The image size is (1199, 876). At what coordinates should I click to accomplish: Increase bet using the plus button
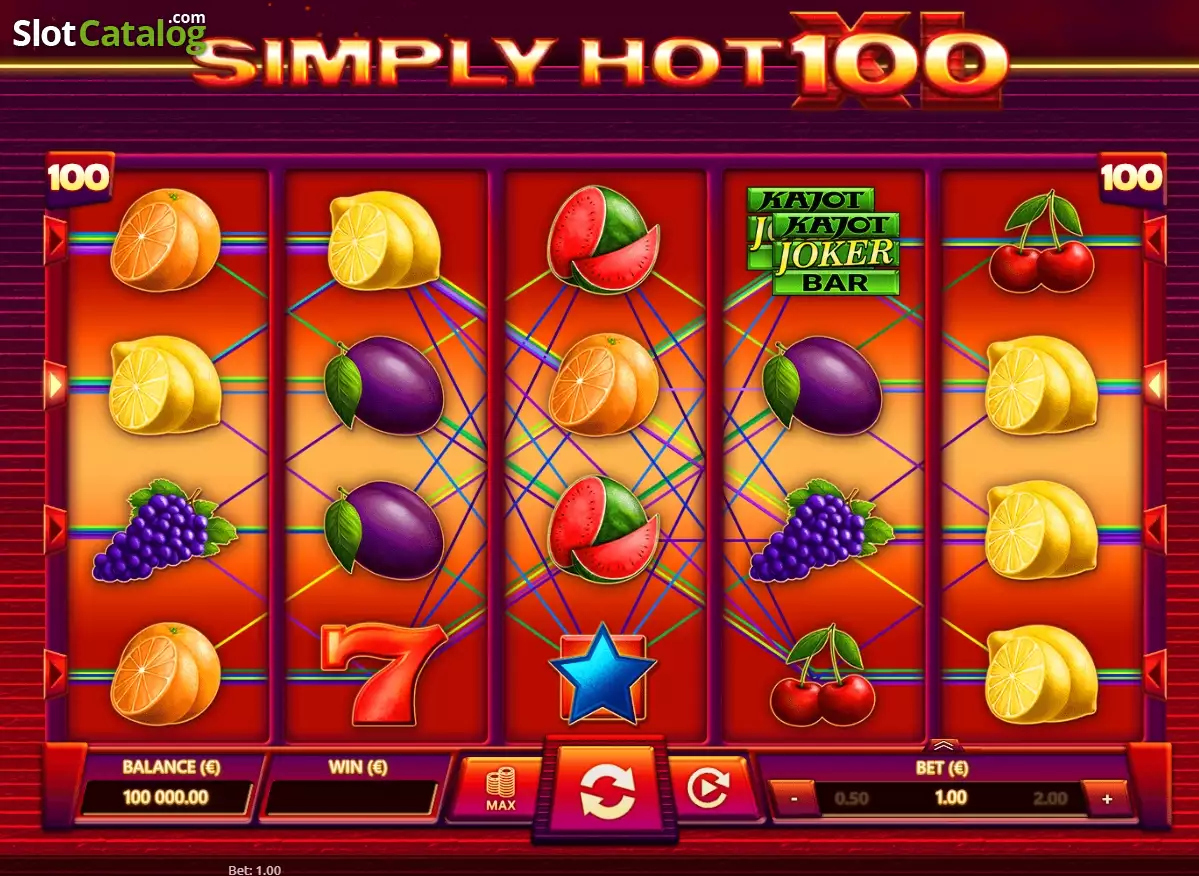point(1107,799)
